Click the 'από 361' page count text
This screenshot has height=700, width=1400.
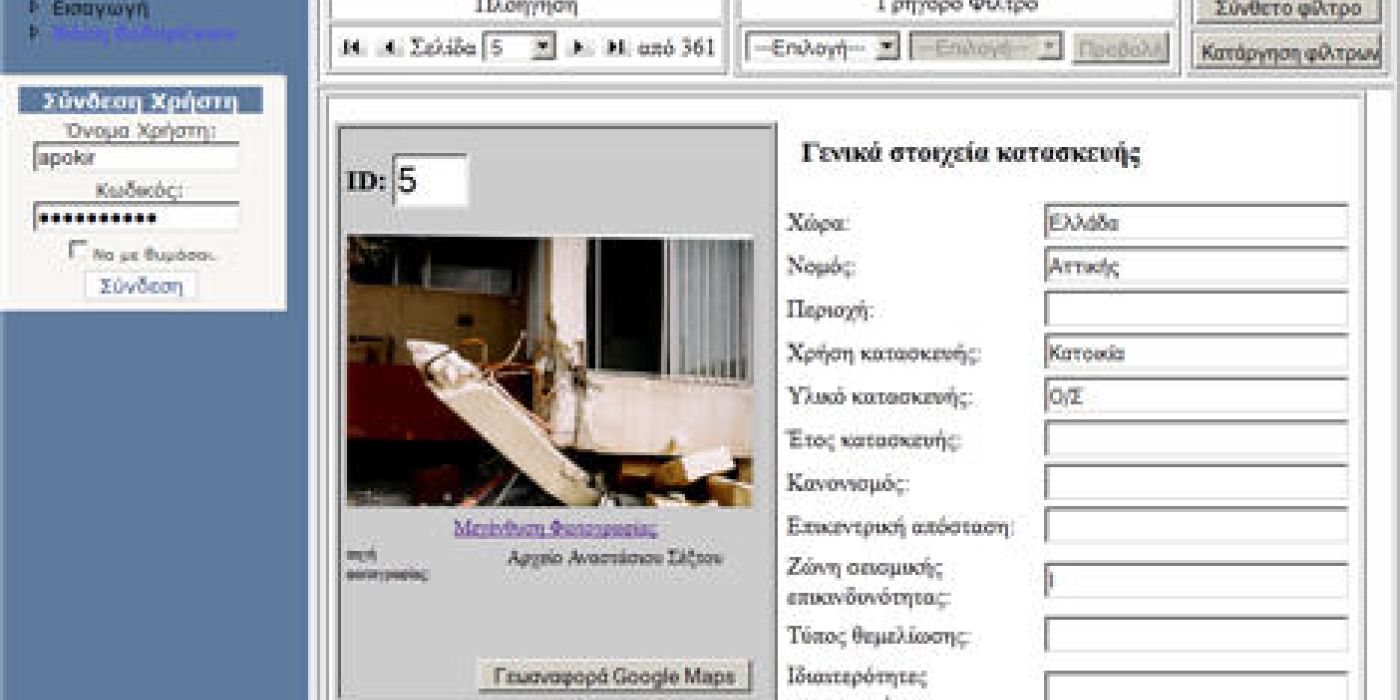pyautogui.click(x=676, y=47)
